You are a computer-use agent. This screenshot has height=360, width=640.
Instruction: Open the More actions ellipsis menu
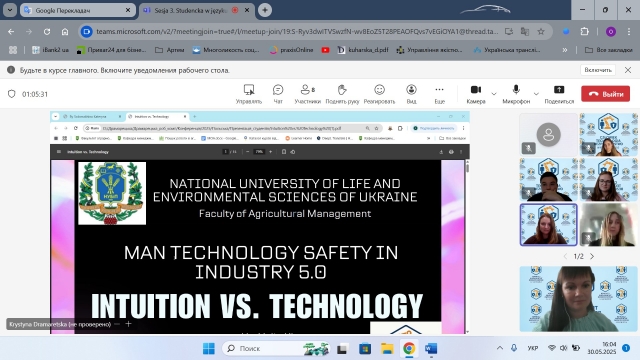pyautogui.click(x=439, y=94)
